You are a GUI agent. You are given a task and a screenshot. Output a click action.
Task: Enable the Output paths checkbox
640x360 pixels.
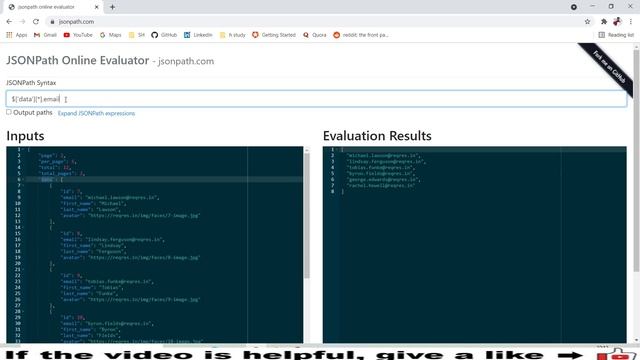coord(9,112)
